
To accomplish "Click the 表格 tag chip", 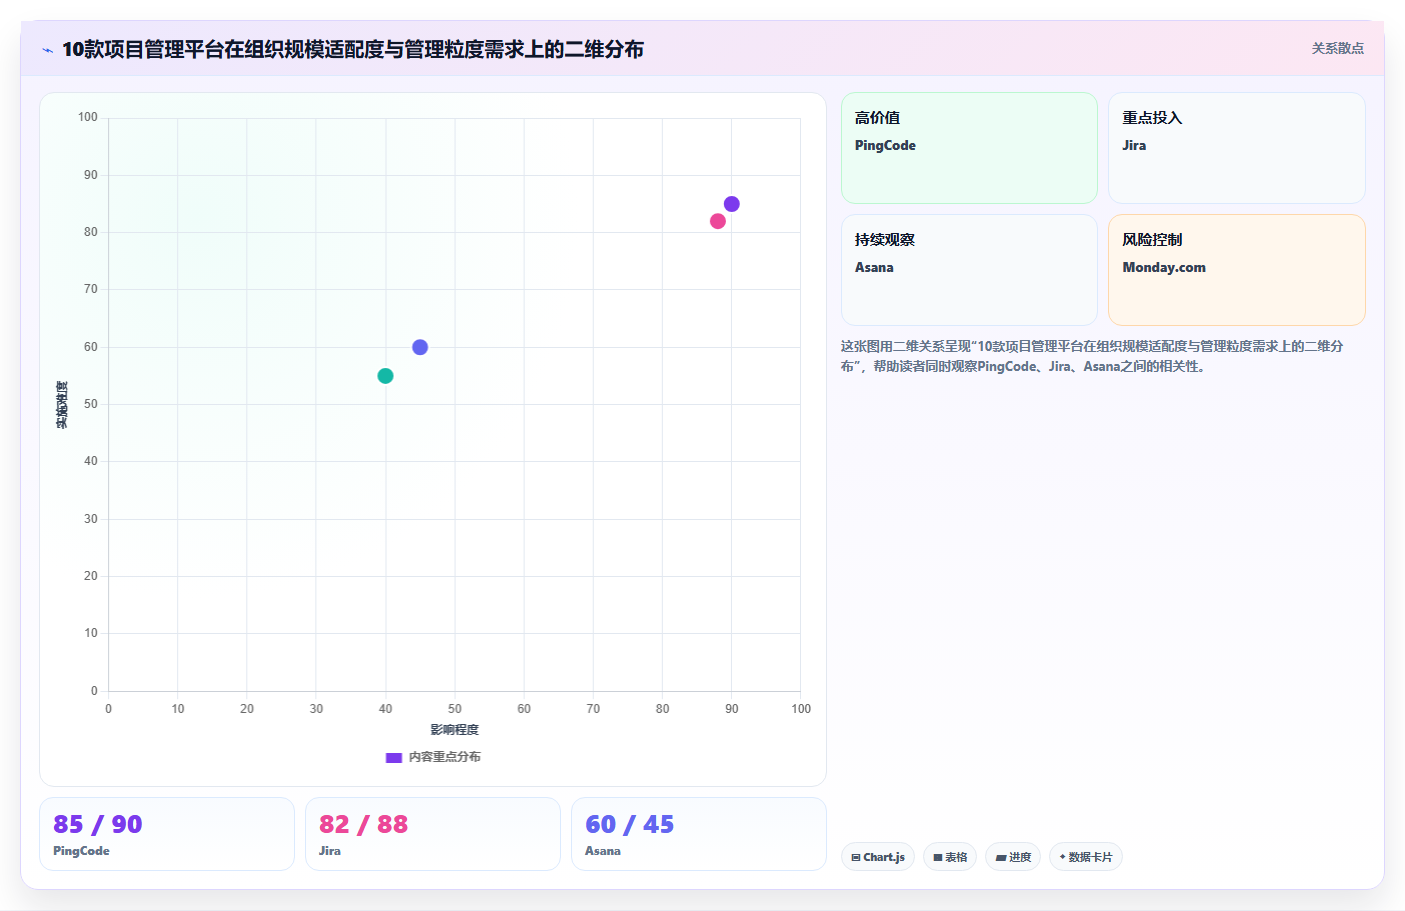I will (x=950, y=857).
